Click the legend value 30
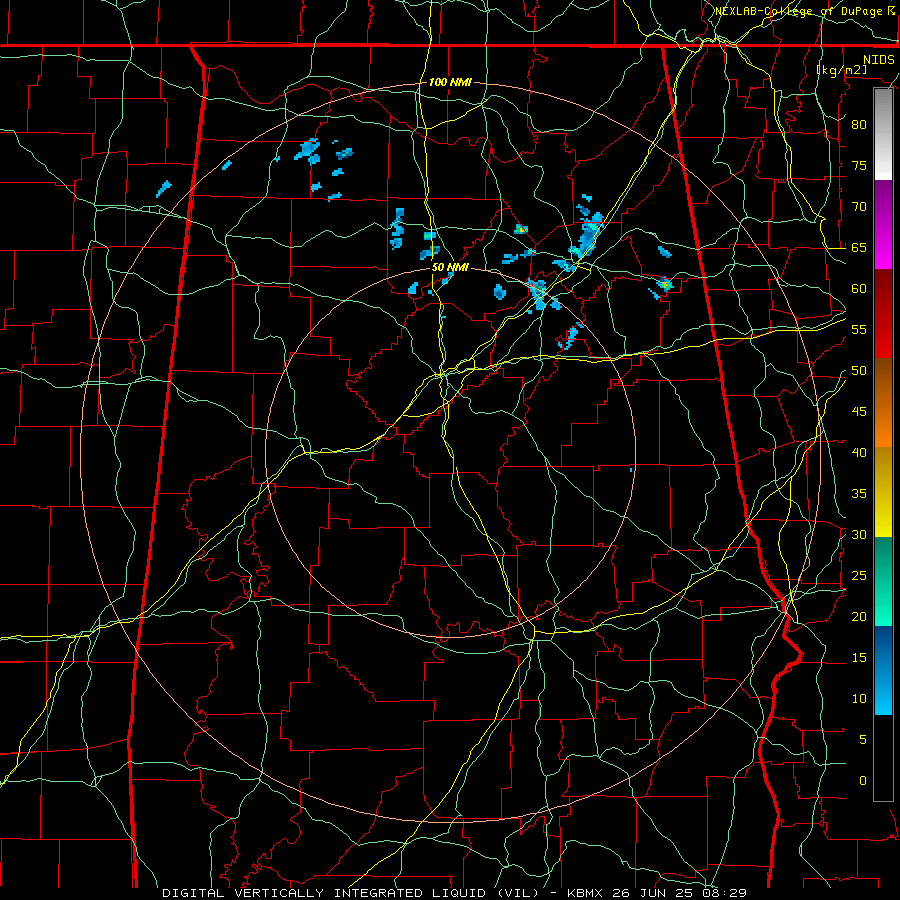Screen dimensions: 900x900 point(859,535)
